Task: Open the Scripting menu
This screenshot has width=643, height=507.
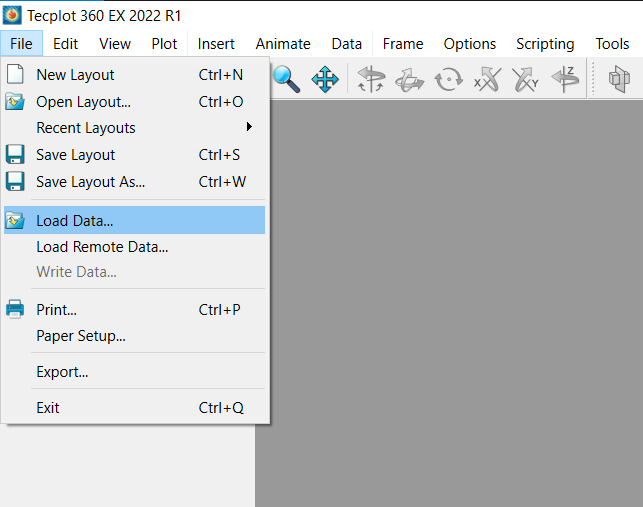Action: point(545,43)
